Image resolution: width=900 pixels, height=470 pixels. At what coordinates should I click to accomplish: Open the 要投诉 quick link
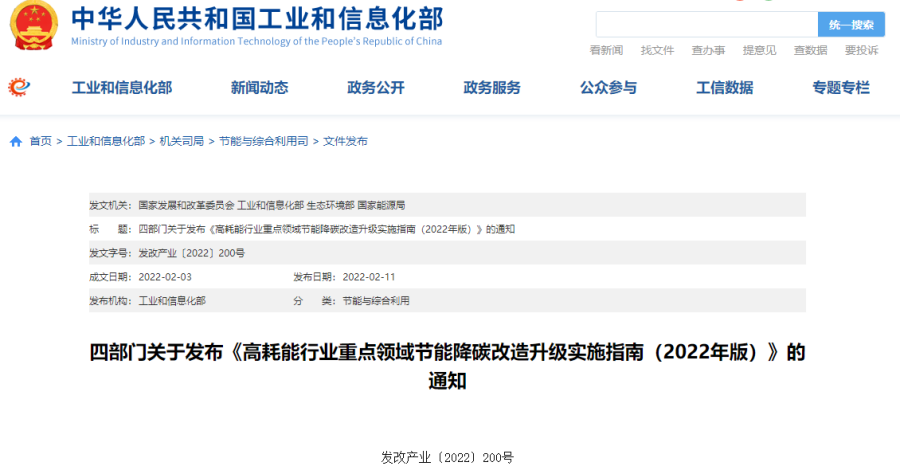click(862, 51)
